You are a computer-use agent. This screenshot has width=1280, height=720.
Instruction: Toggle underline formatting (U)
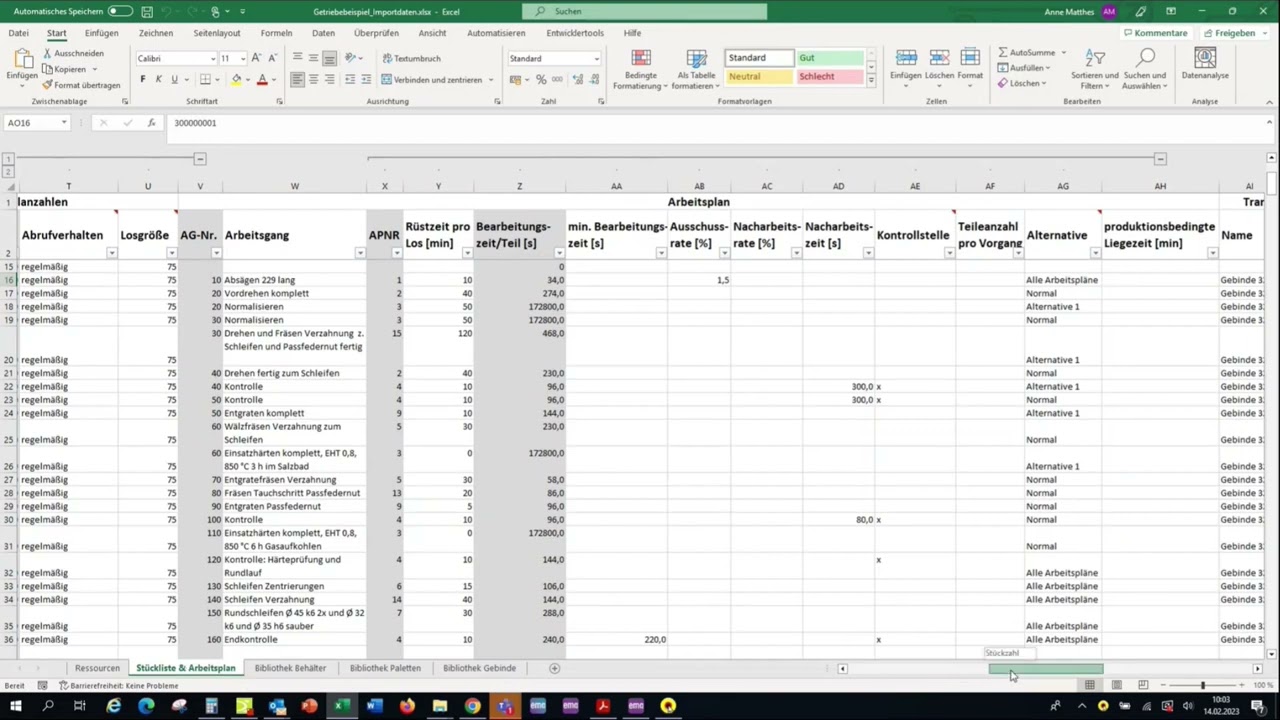174,79
